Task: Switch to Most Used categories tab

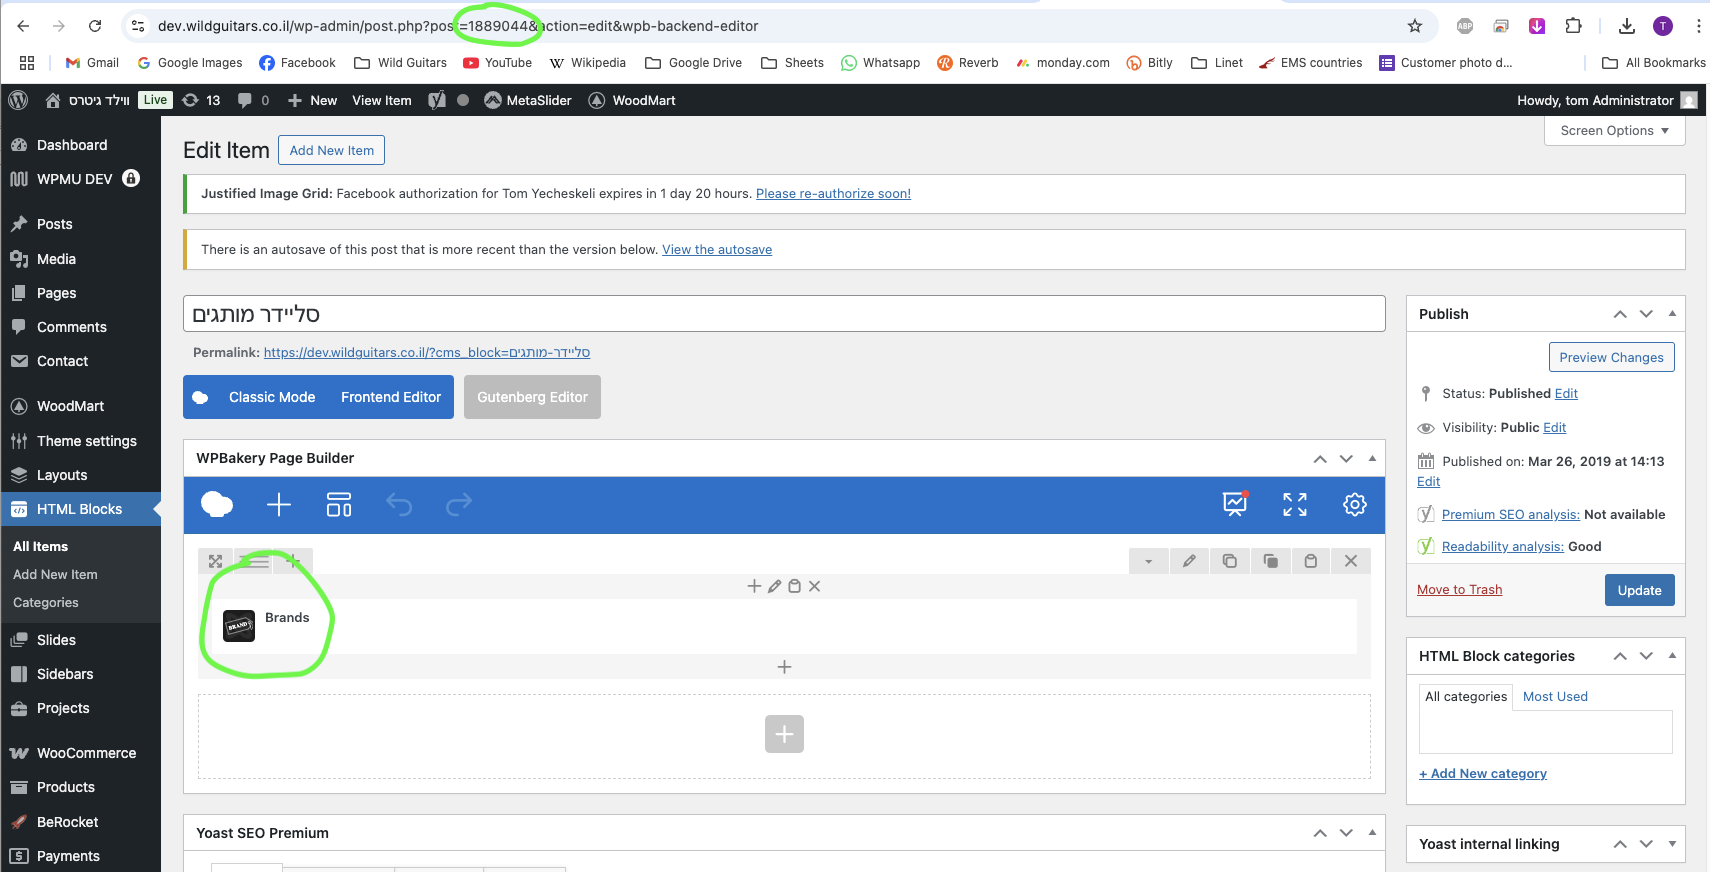Action: [x=1555, y=697]
